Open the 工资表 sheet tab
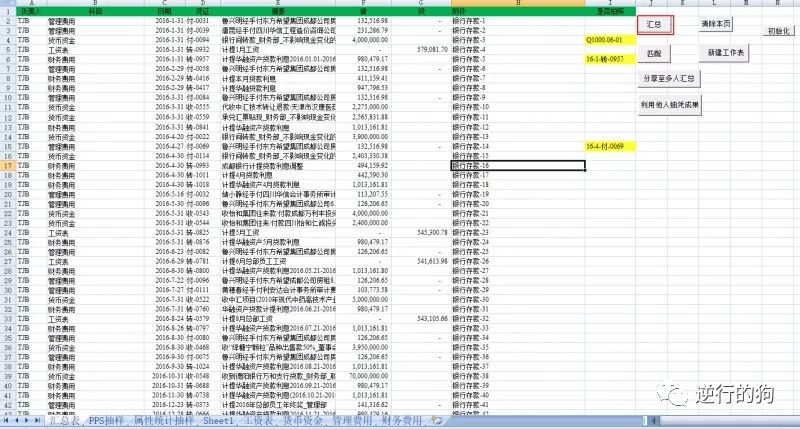 (258, 421)
